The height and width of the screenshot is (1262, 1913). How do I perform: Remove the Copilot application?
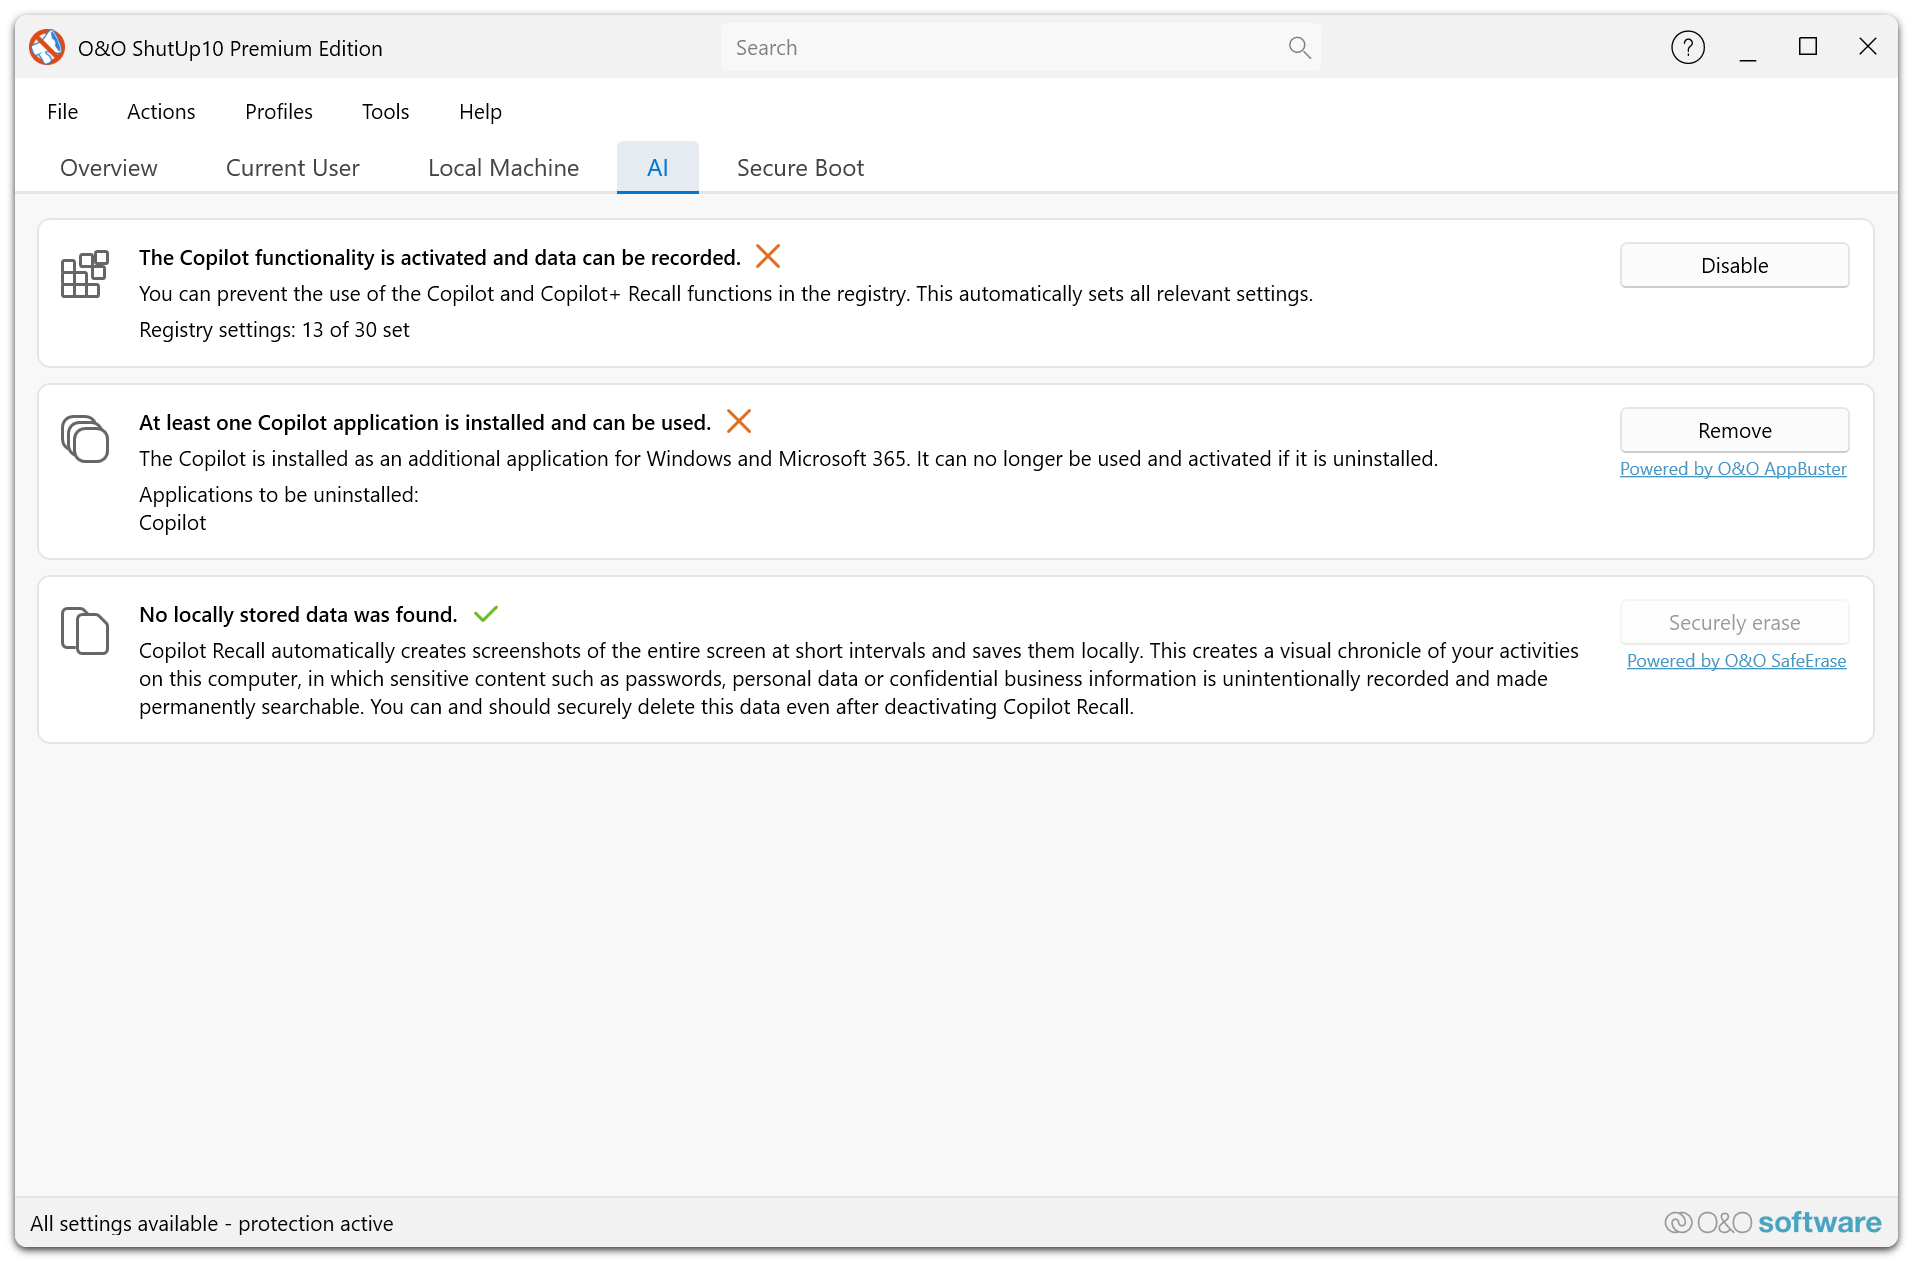pyautogui.click(x=1735, y=431)
